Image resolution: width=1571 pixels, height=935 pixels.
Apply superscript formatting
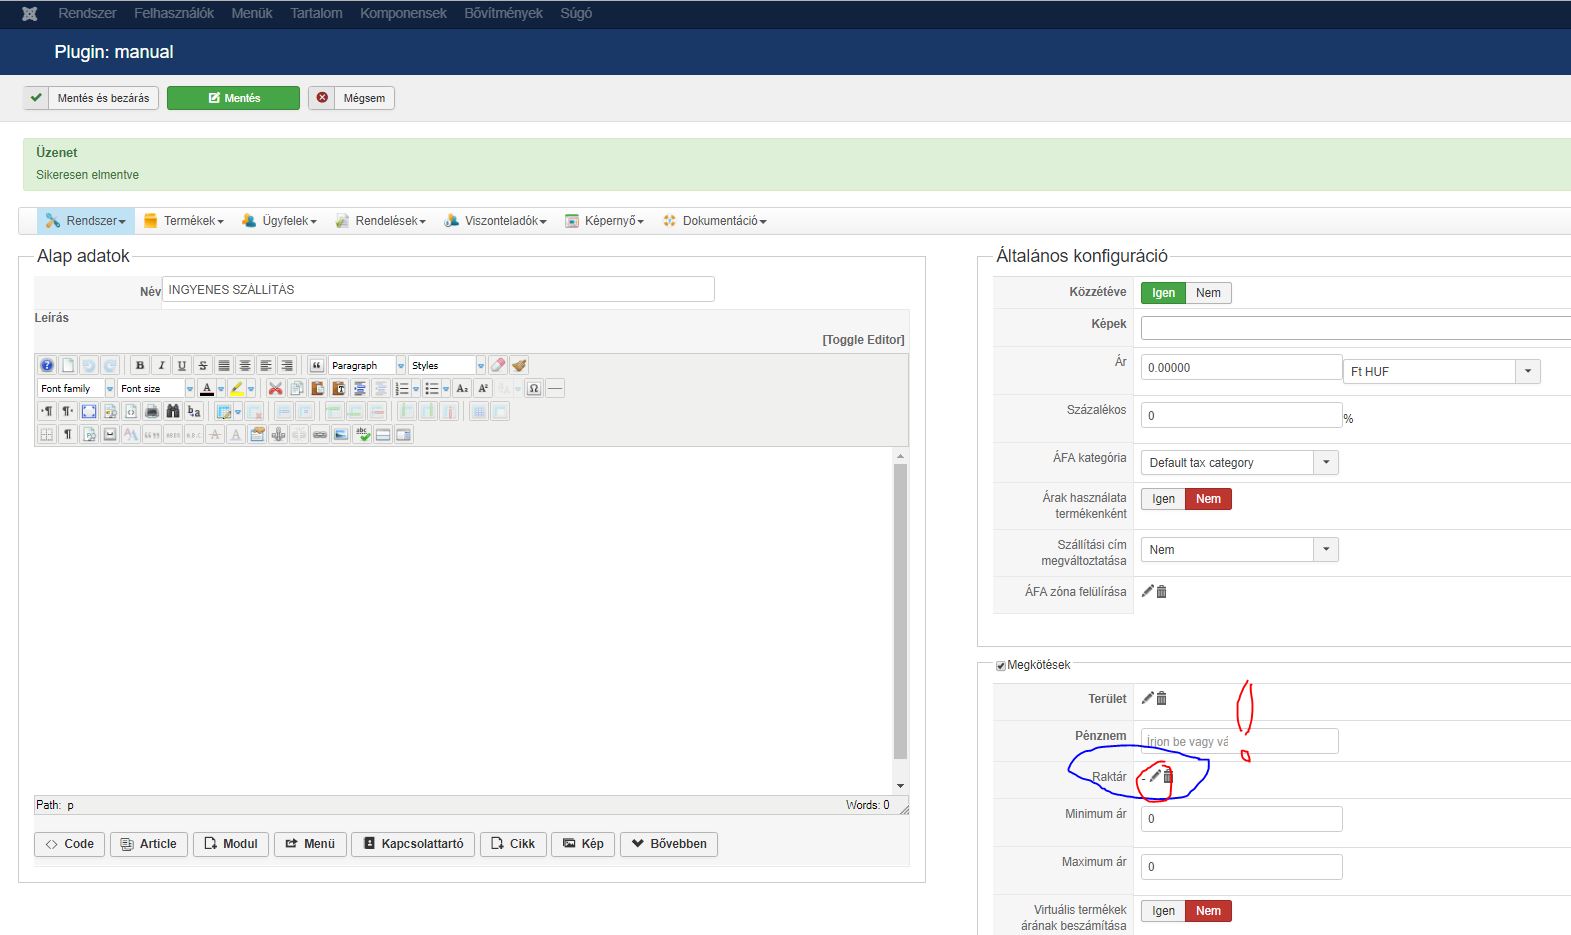(x=483, y=388)
